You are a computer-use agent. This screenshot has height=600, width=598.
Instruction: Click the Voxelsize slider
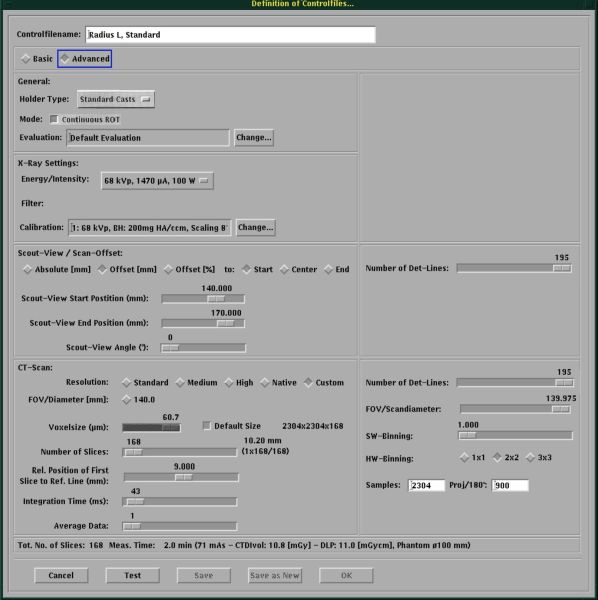(151, 427)
